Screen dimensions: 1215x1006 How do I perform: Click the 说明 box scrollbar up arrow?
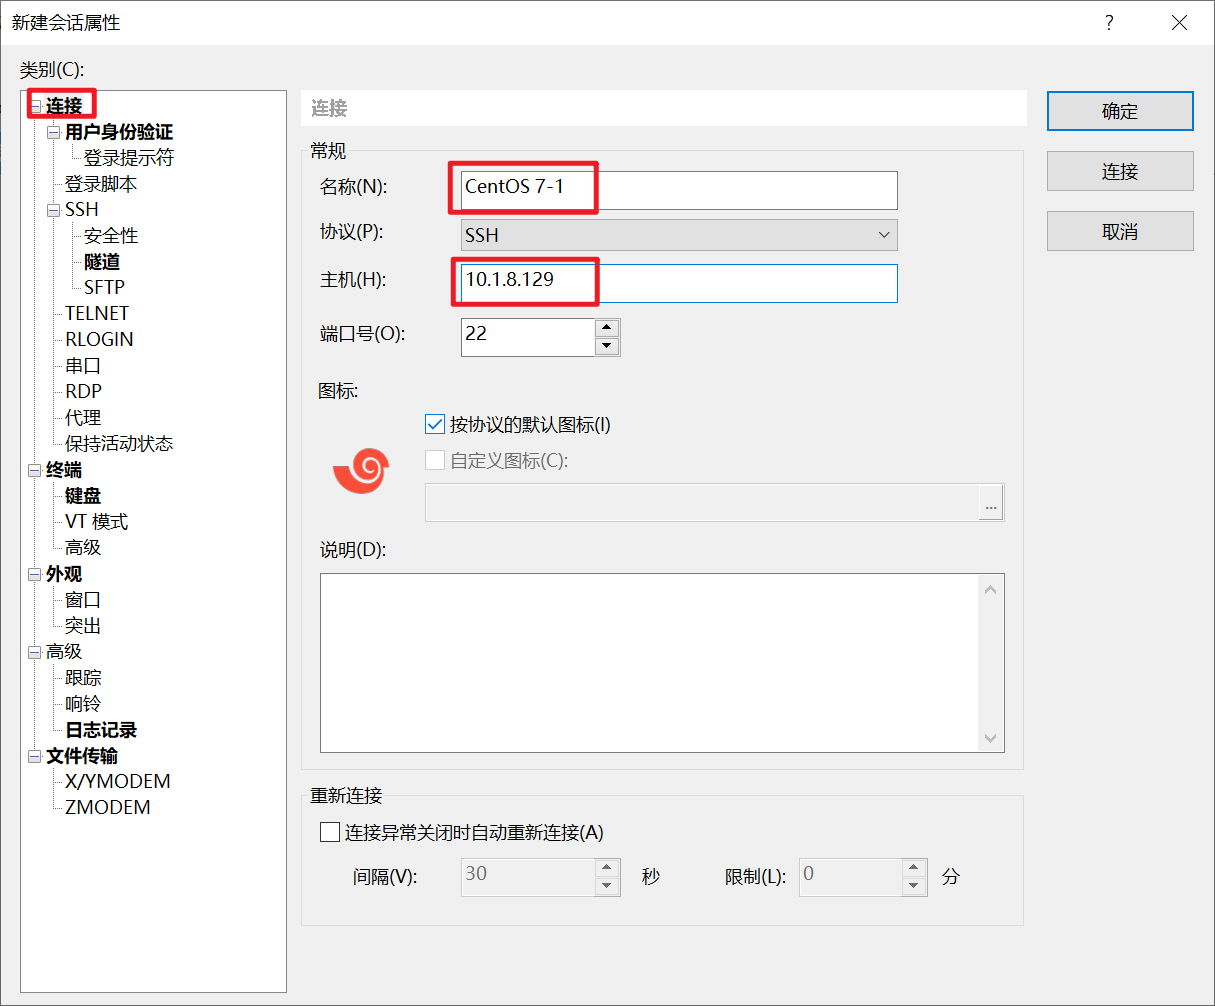tap(991, 589)
